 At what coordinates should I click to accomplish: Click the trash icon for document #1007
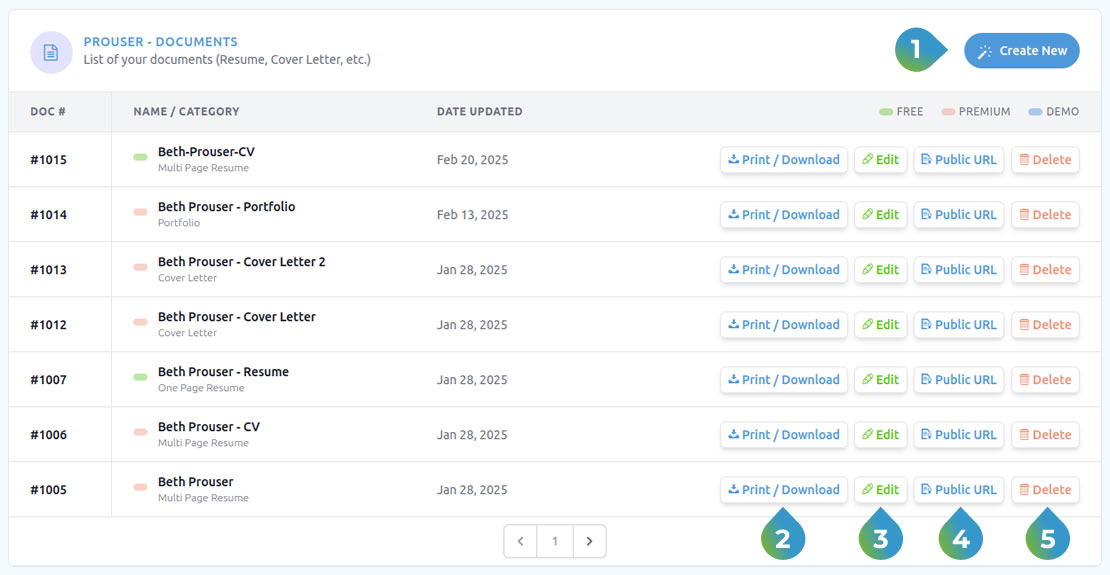point(1023,380)
